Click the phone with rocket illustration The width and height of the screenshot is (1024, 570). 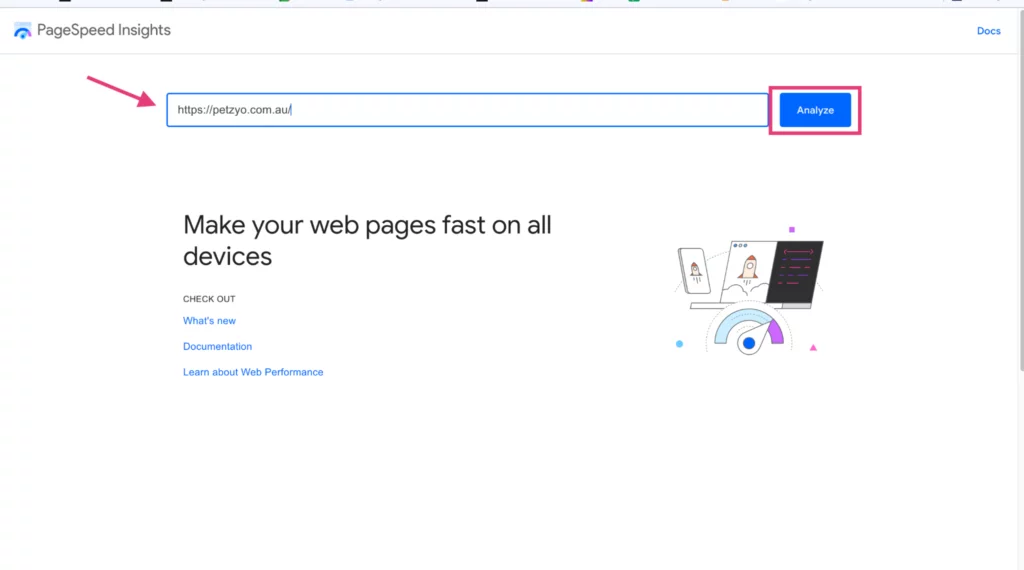click(694, 270)
